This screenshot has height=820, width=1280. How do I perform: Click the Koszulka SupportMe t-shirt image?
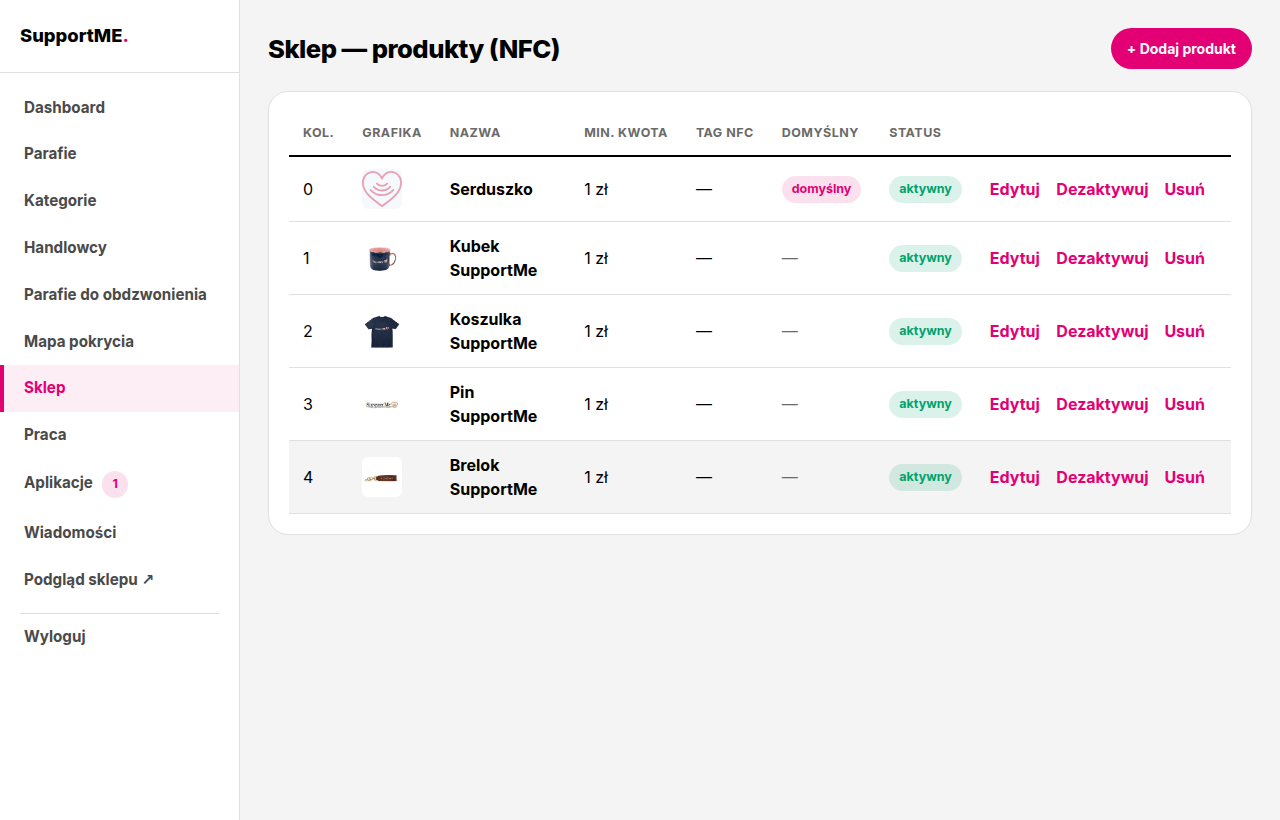pyautogui.click(x=382, y=331)
